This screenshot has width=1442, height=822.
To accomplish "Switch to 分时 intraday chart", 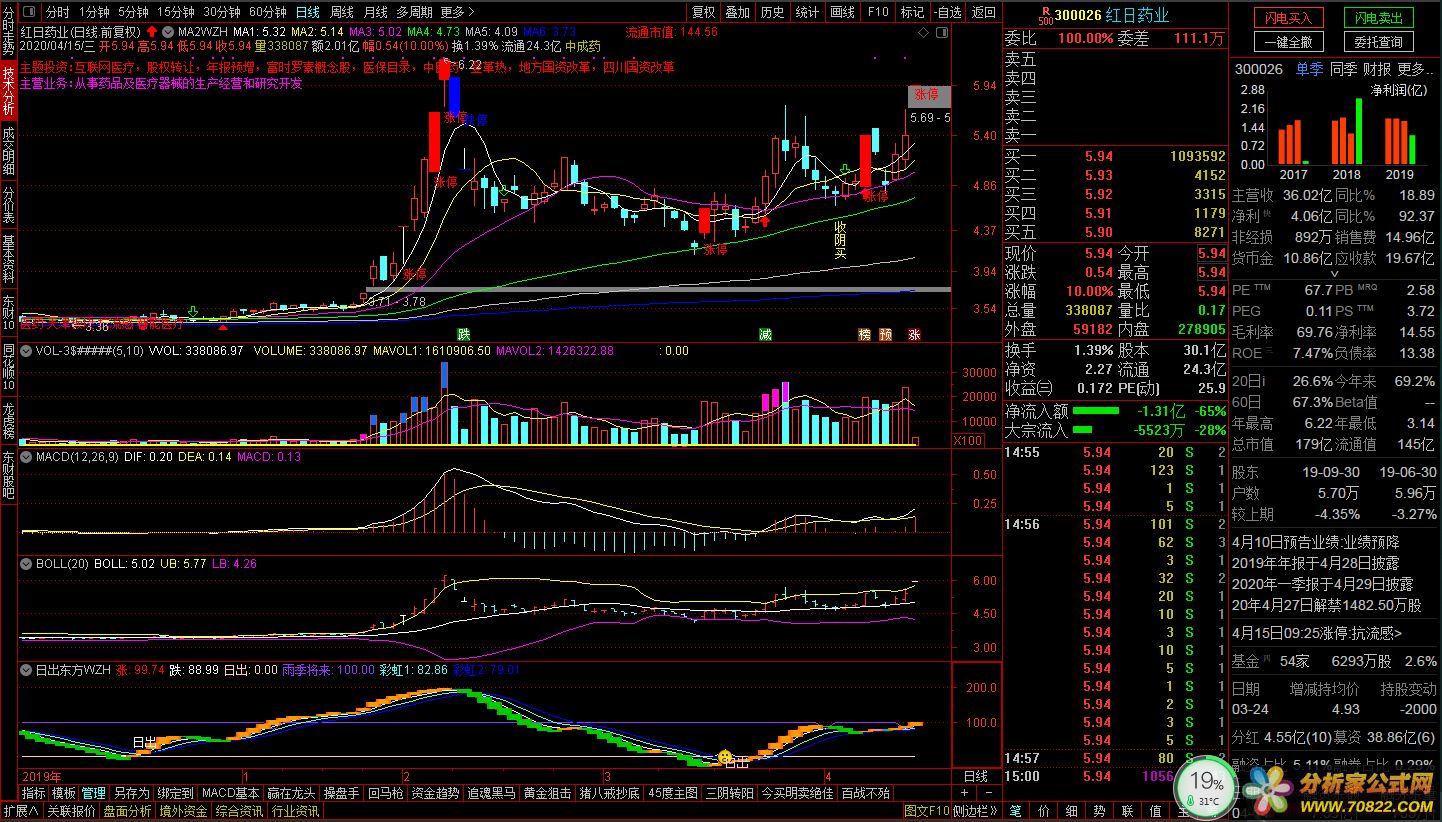I will pyautogui.click(x=58, y=12).
